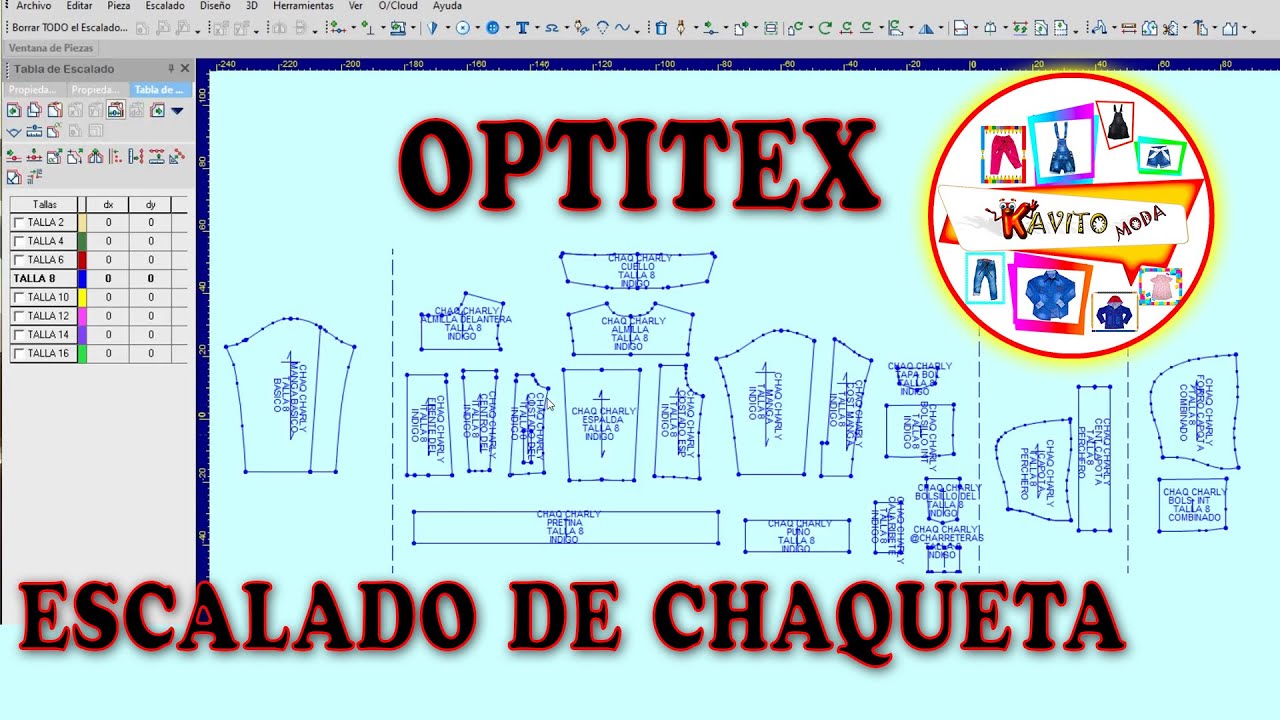Click the trash delete icon in toolbar
The image size is (1280, 720).
click(661, 28)
